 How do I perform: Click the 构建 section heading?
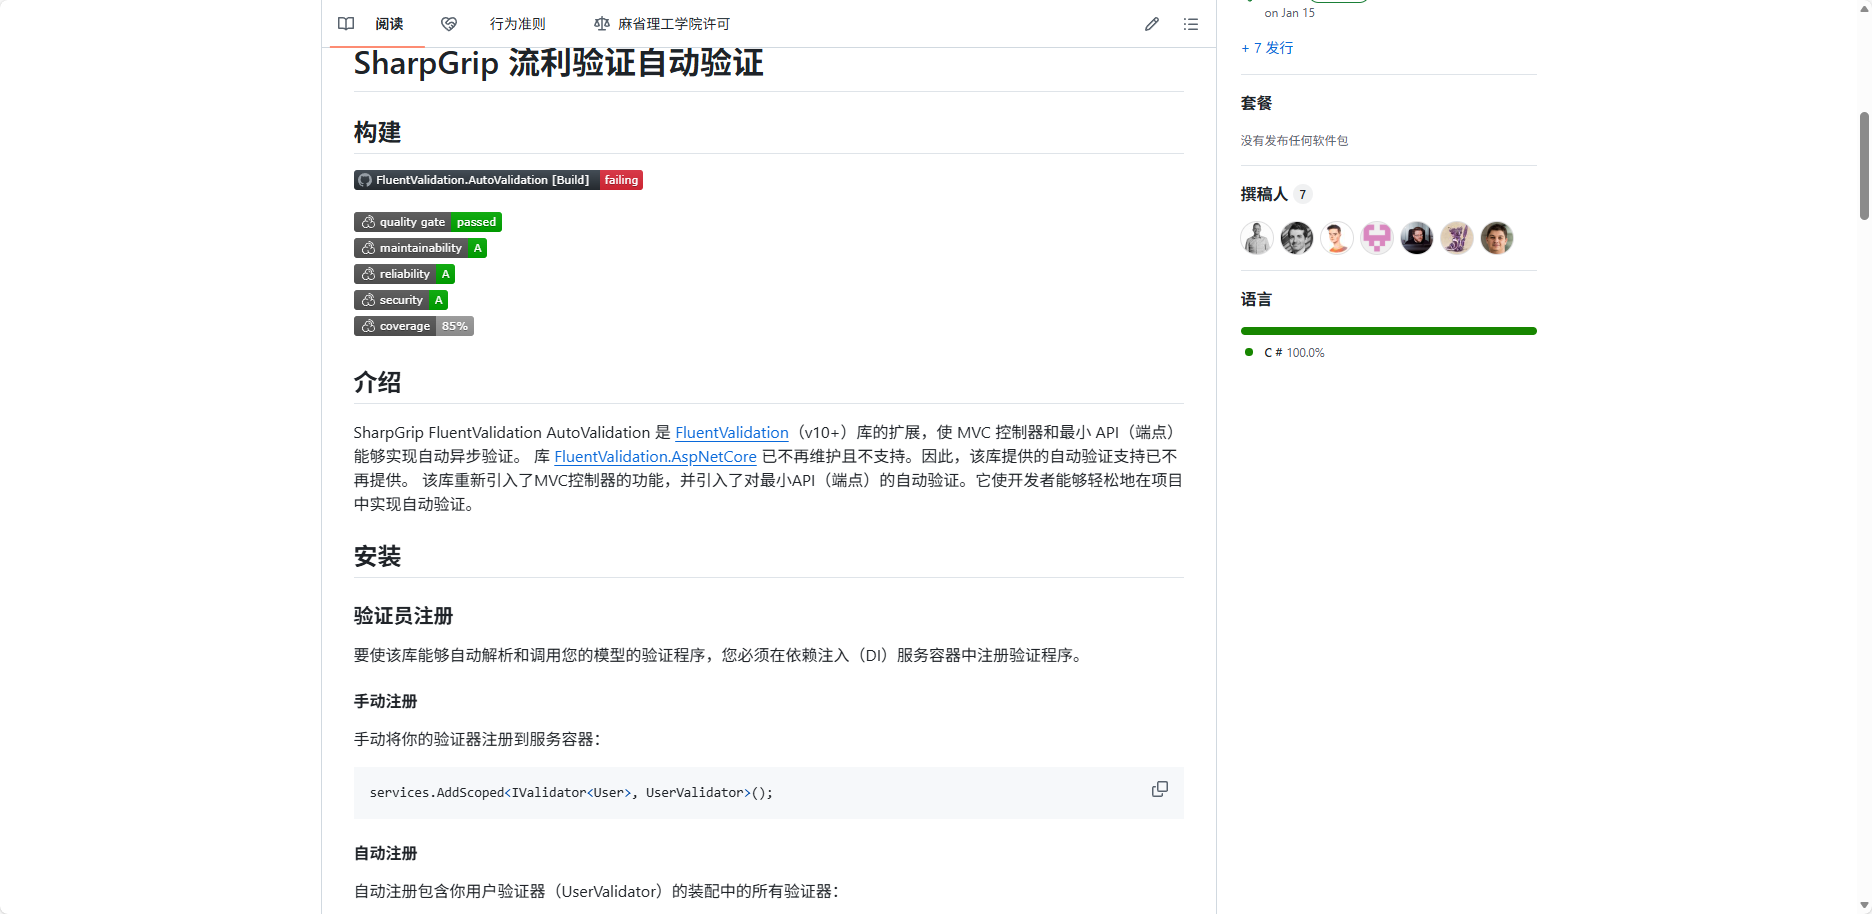point(377,132)
